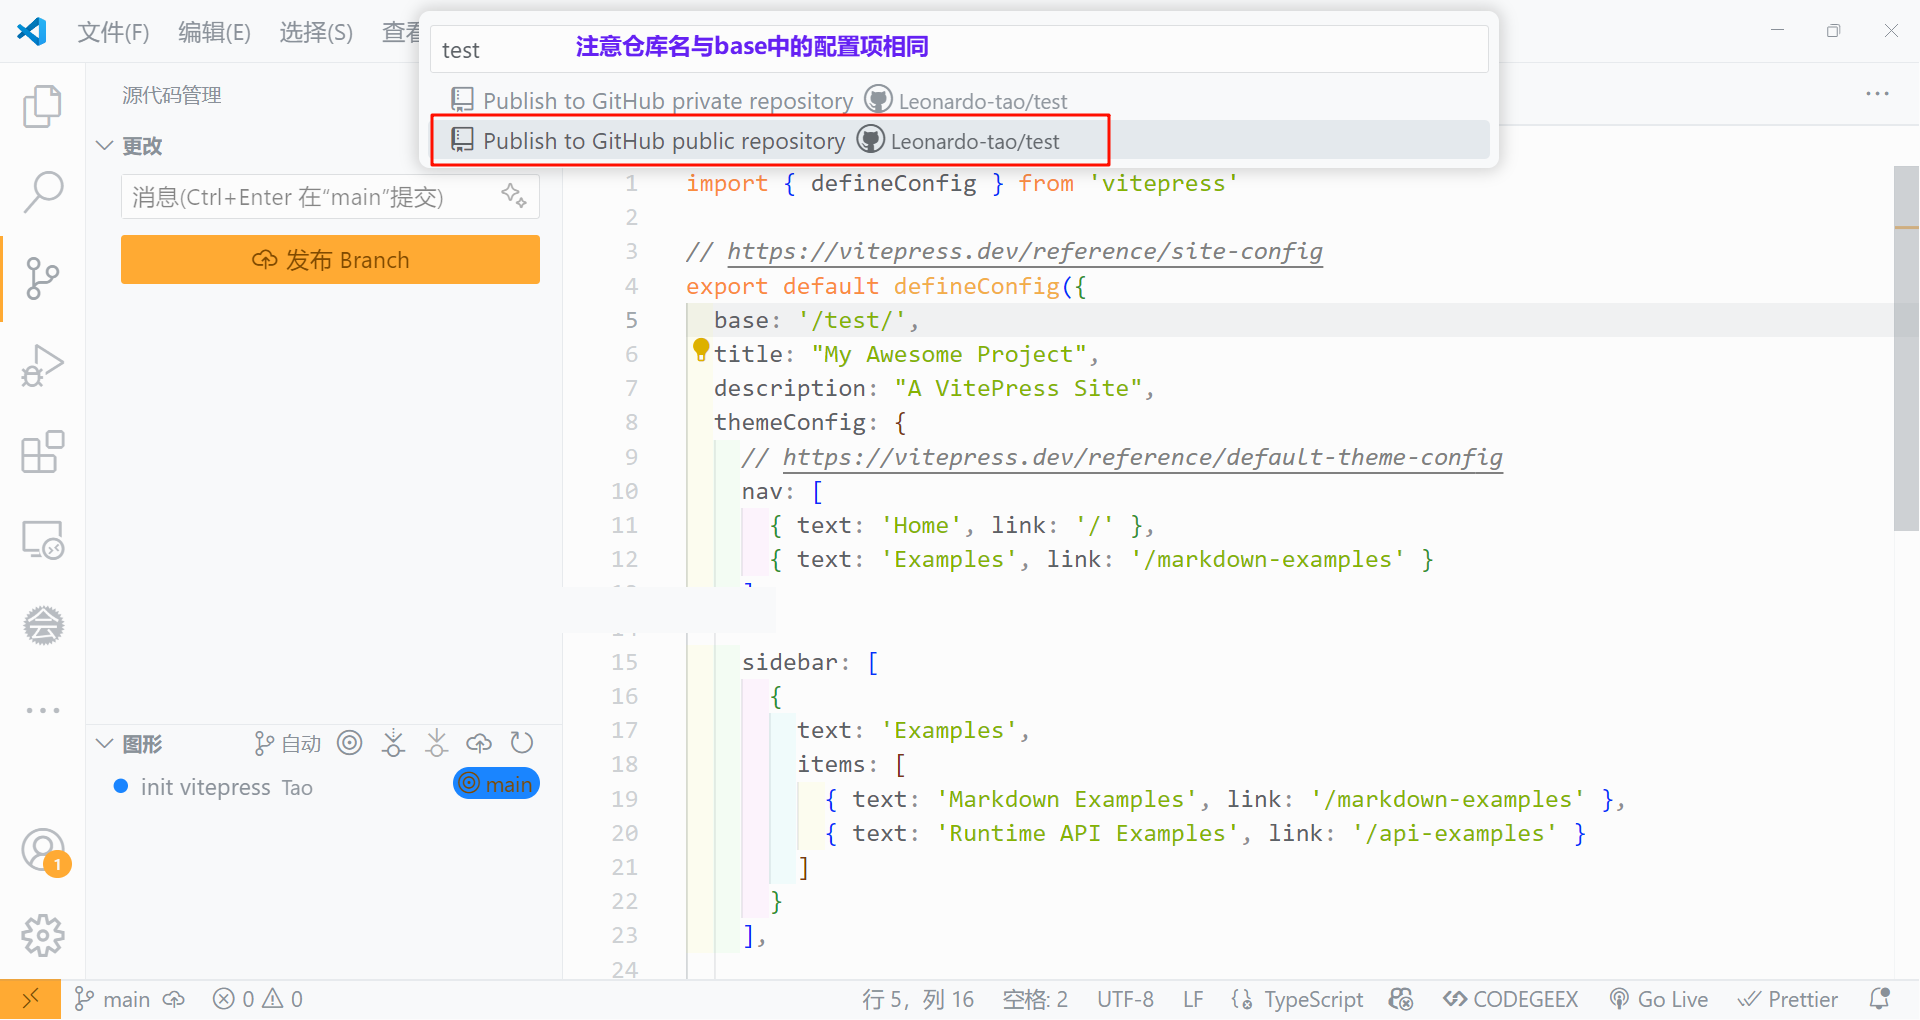1920x1020 pixels.
Task: Click the lightbulb quick-fix icon on line 6
Action: [x=701, y=350]
